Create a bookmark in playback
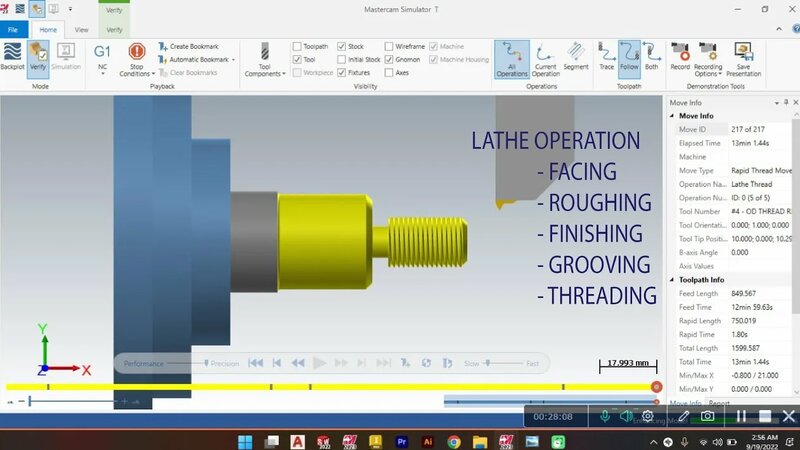 (188, 46)
